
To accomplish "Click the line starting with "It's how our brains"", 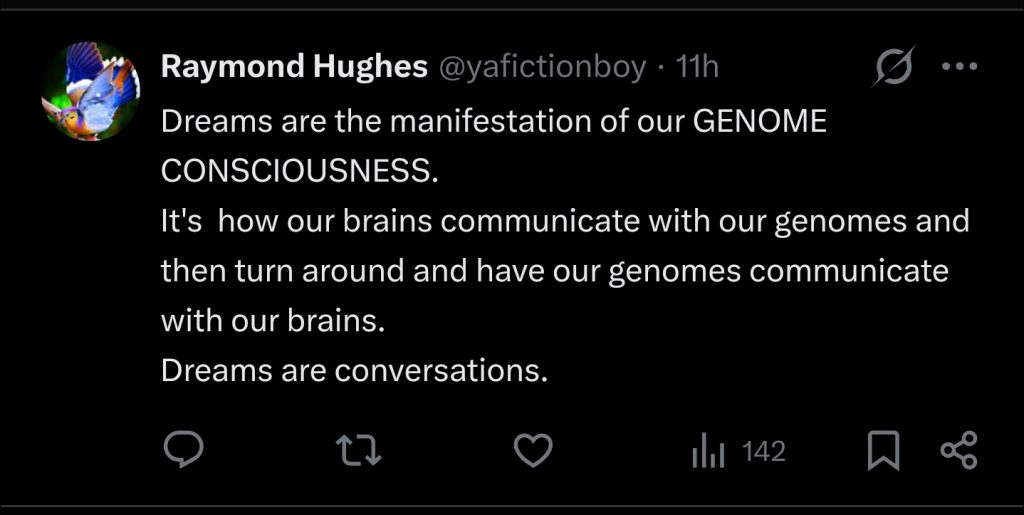I will 565,221.
